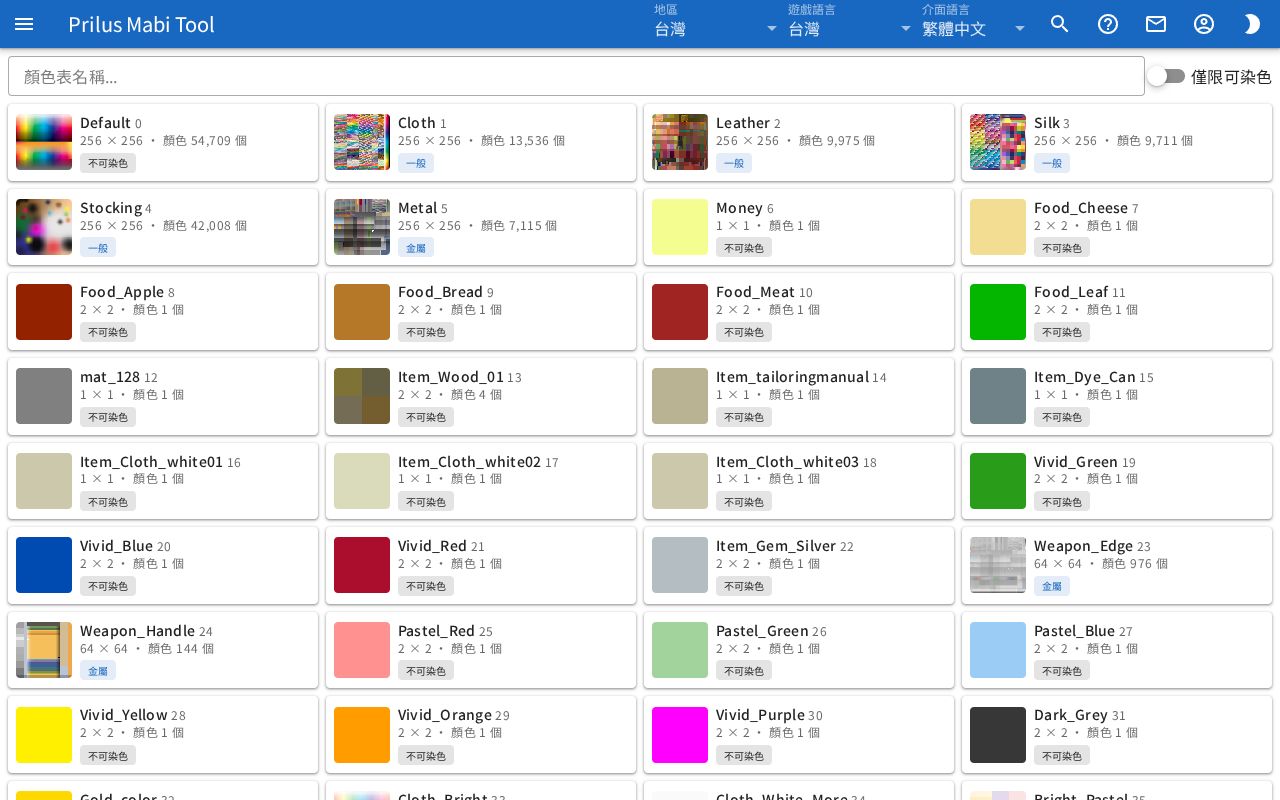The width and height of the screenshot is (1280, 800).
Task: Select the Vivid_Blue color swatch
Action: (x=44, y=565)
